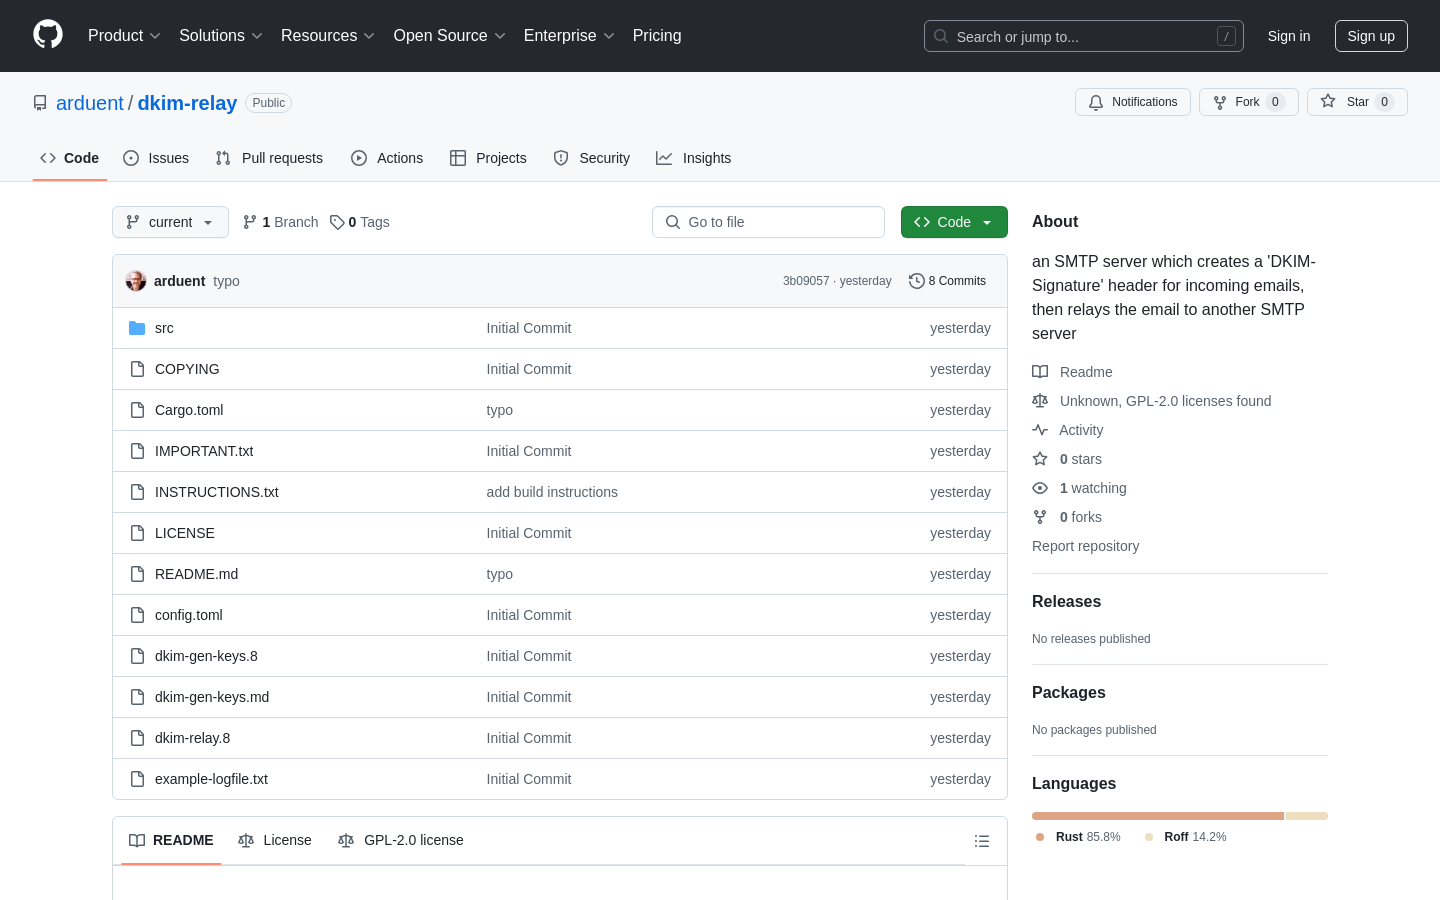Click the LICENSE file icon
Image resolution: width=1440 pixels, height=900 pixels.
[x=137, y=533]
